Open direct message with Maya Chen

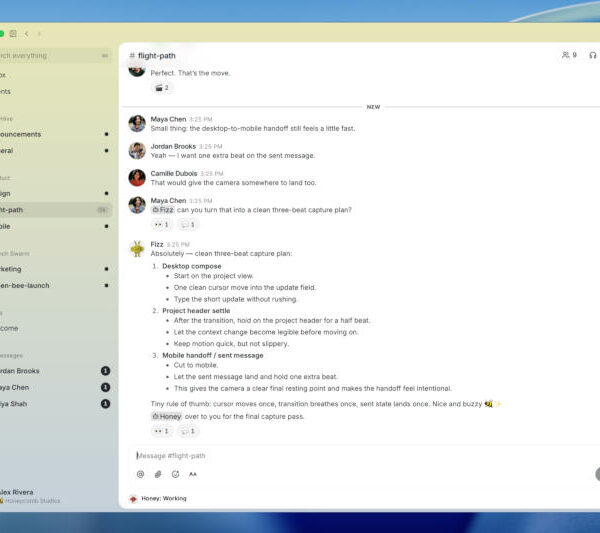(55, 388)
